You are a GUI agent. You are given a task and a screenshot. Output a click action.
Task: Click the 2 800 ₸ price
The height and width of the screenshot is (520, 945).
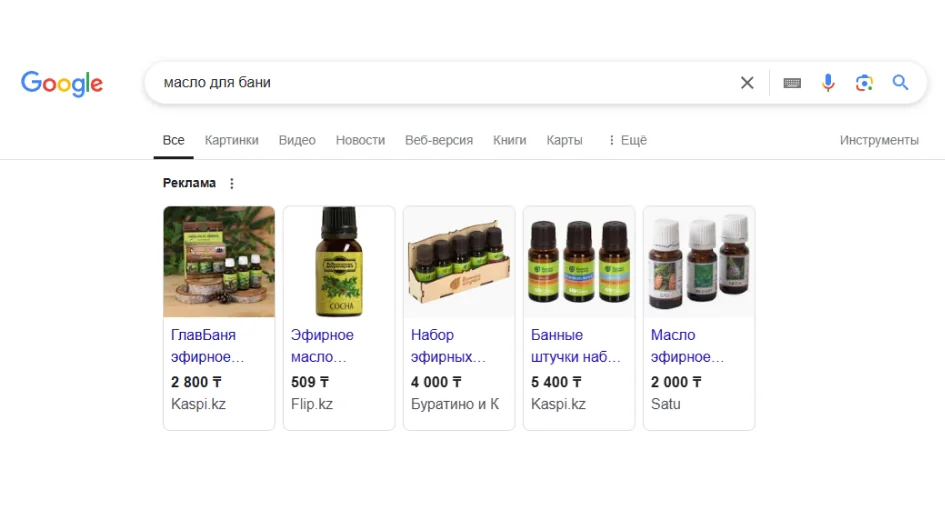click(x=196, y=382)
